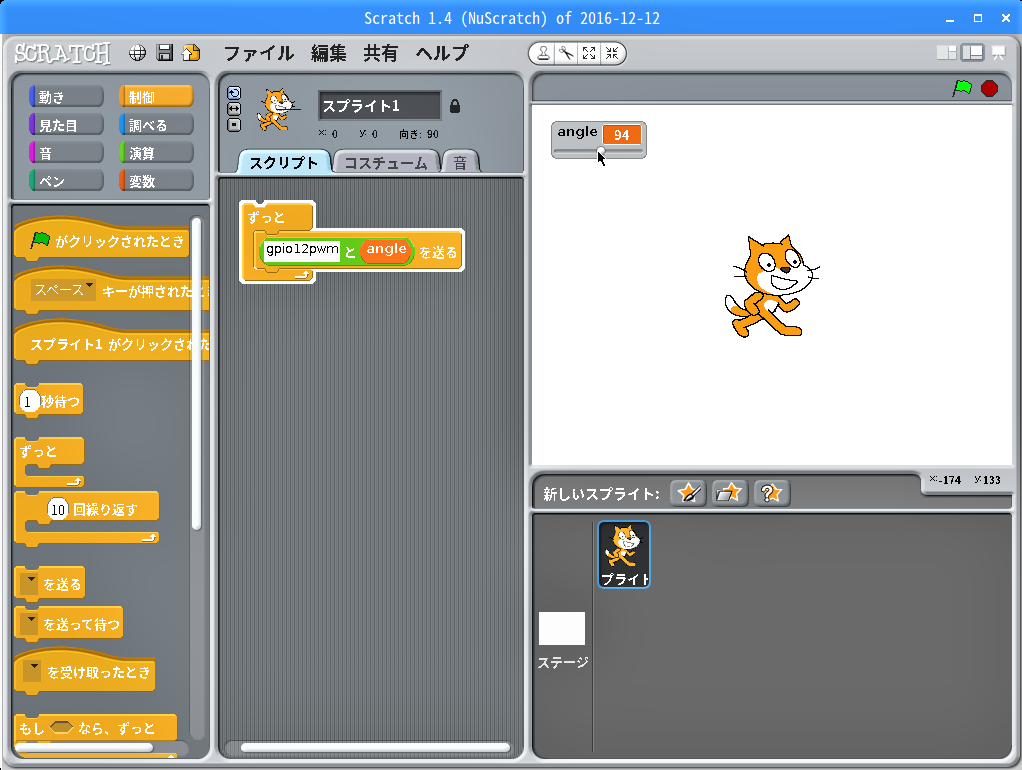Select the 見た目 block category

point(66,125)
